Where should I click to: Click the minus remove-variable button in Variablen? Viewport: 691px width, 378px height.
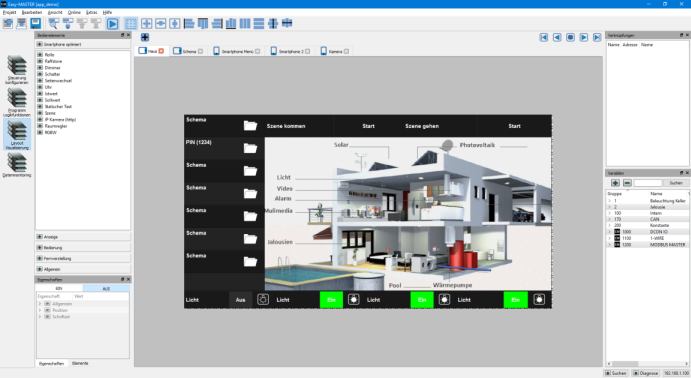[x=627, y=183]
